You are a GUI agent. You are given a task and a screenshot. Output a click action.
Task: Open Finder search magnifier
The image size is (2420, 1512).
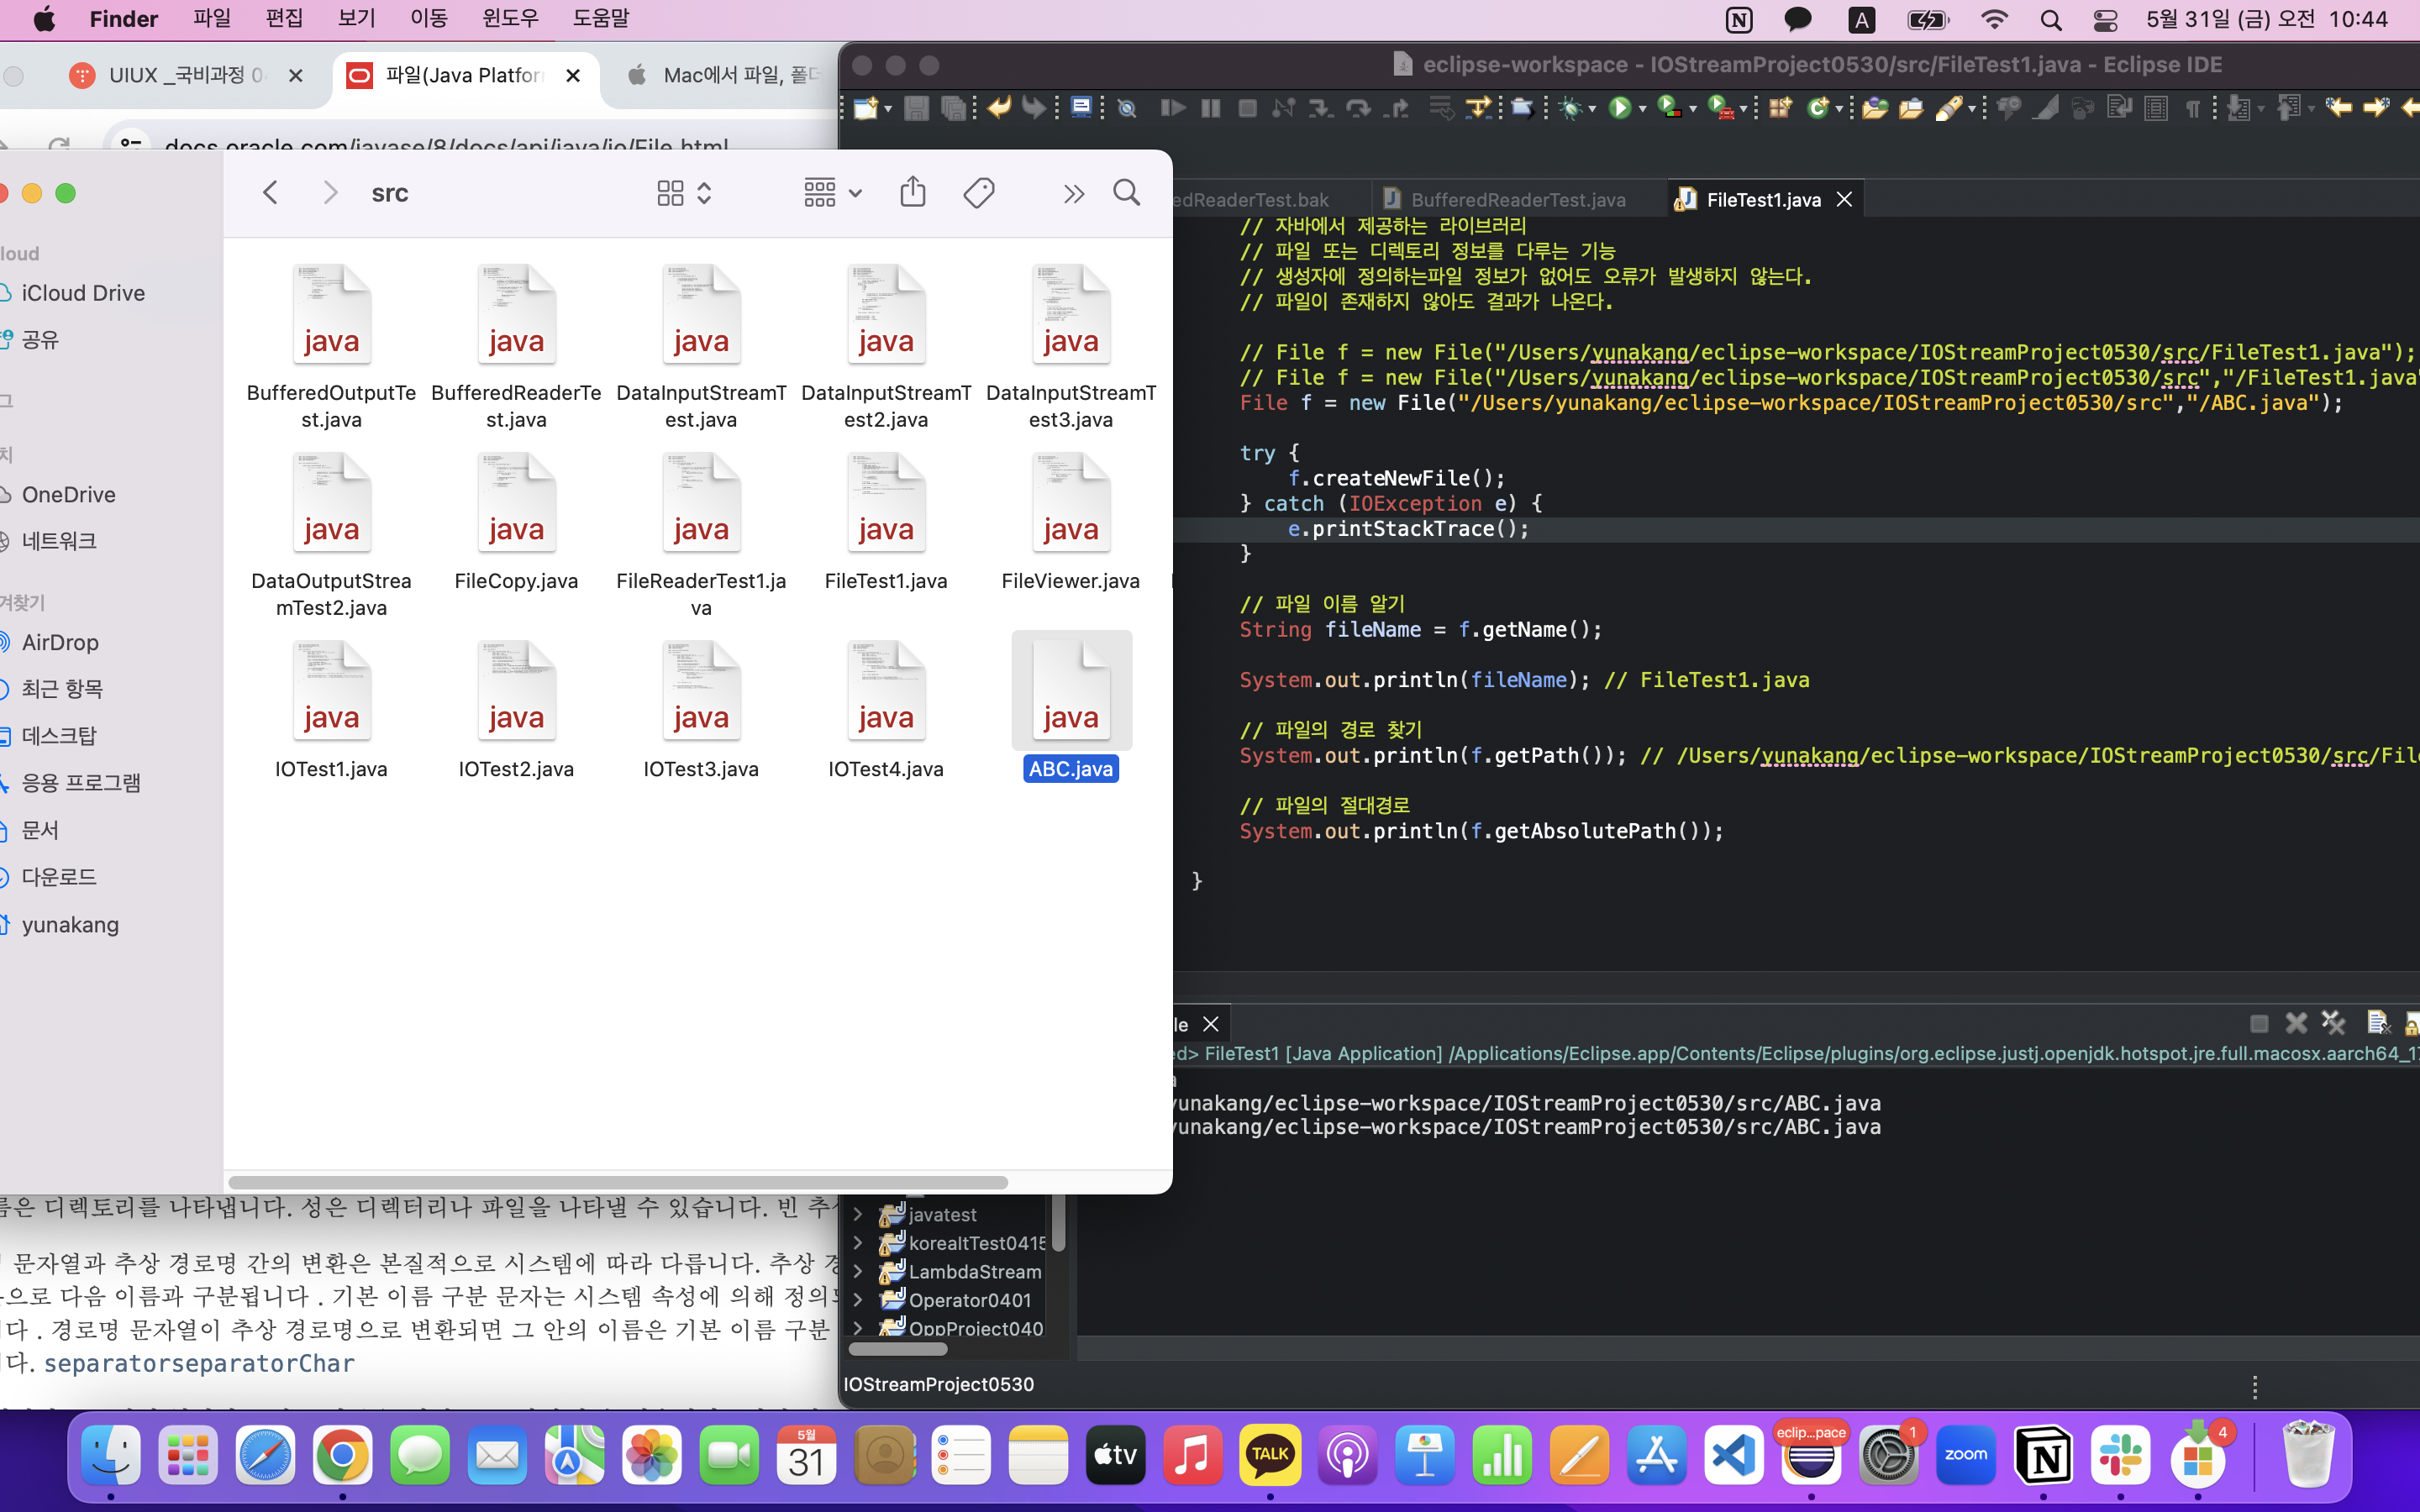tap(1126, 192)
